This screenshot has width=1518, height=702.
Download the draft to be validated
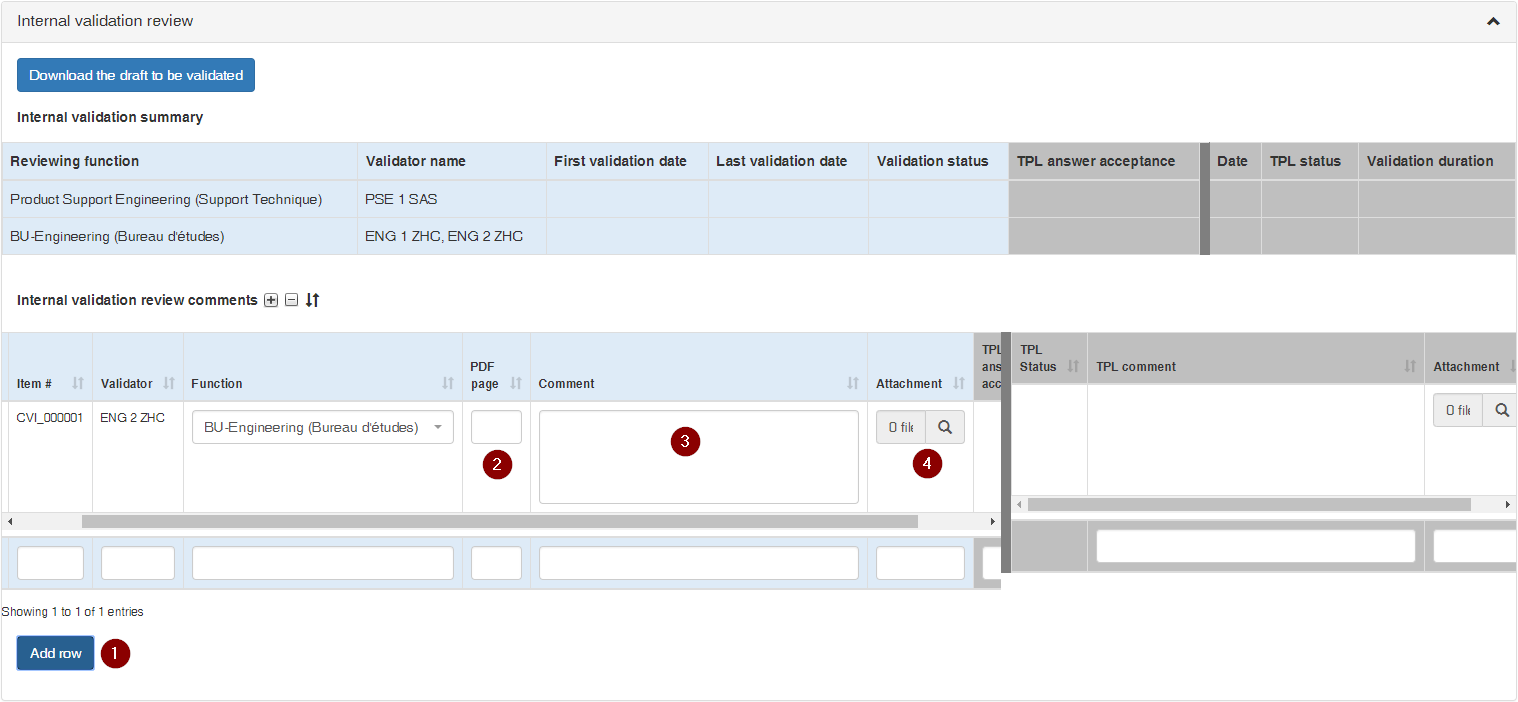(x=136, y=75)
